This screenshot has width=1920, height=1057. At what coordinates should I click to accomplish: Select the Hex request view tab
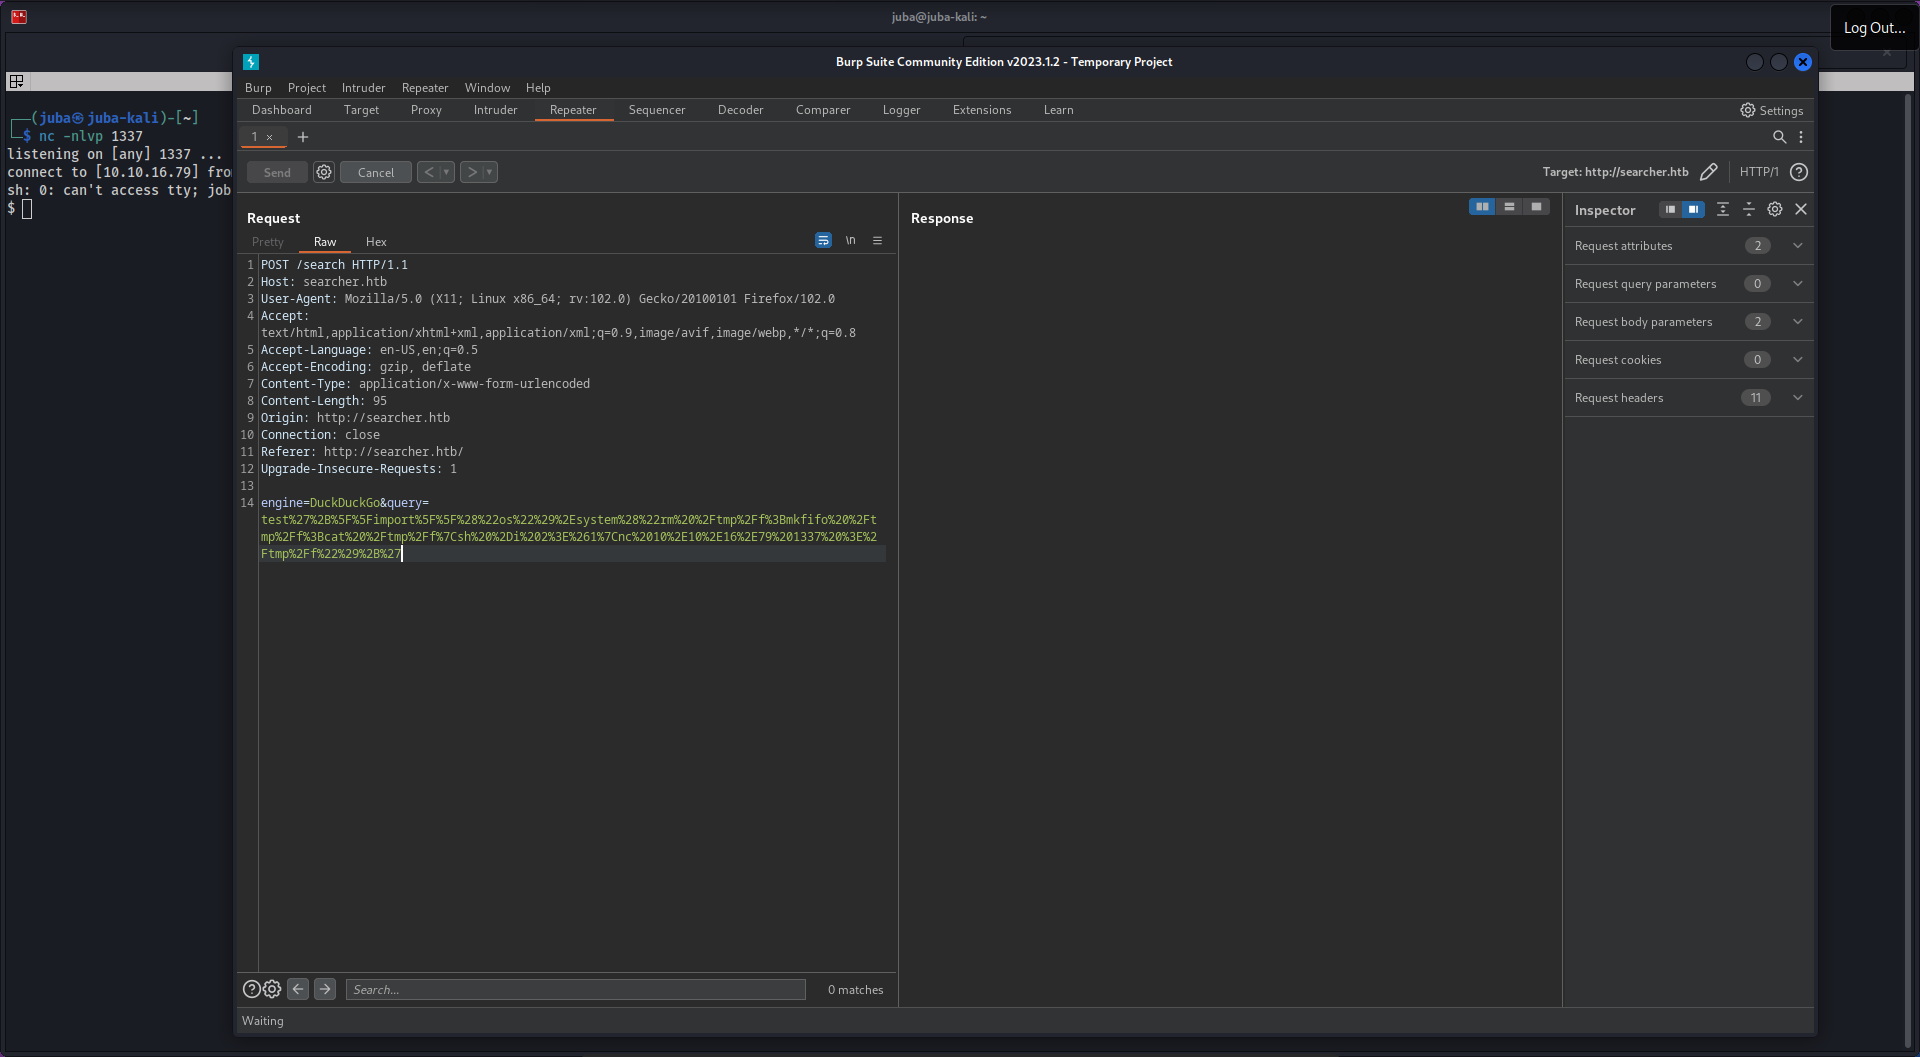click(x=376, y=242)
